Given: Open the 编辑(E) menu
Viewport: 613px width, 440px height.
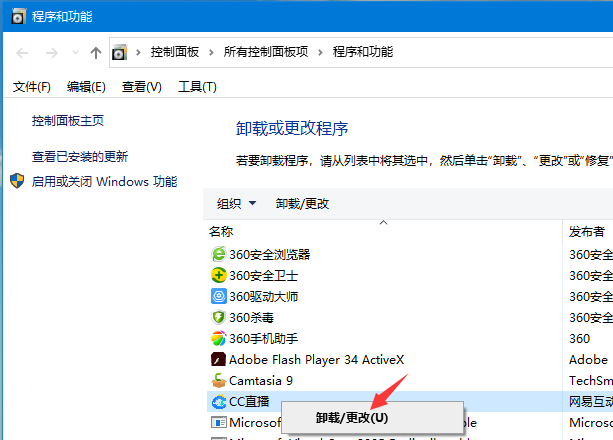Looking at the screenshot, I should [86, 87].
